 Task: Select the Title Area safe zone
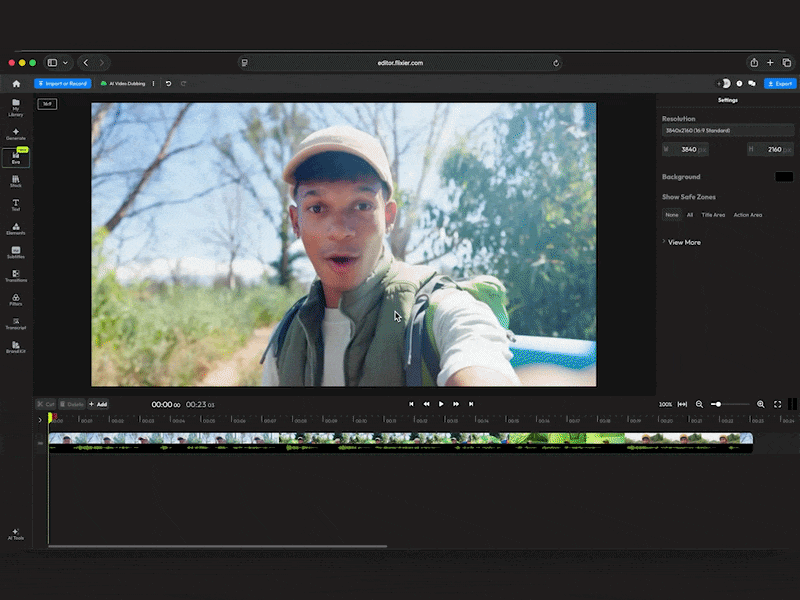713,215
